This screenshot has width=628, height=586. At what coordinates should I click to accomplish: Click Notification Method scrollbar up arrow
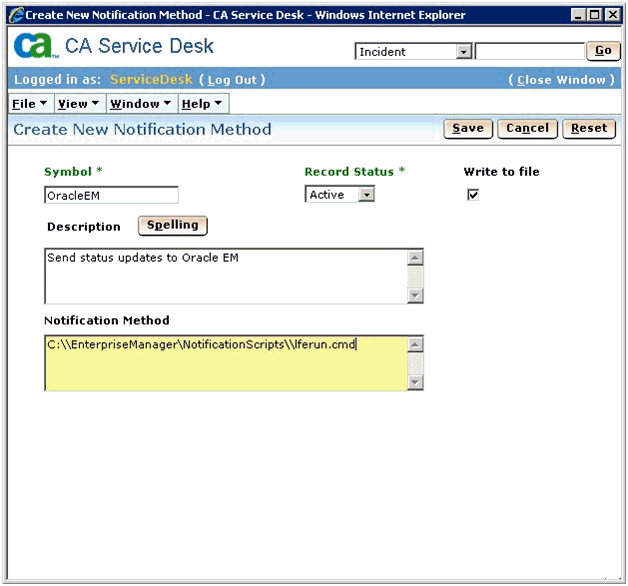[x=415, y=344]
